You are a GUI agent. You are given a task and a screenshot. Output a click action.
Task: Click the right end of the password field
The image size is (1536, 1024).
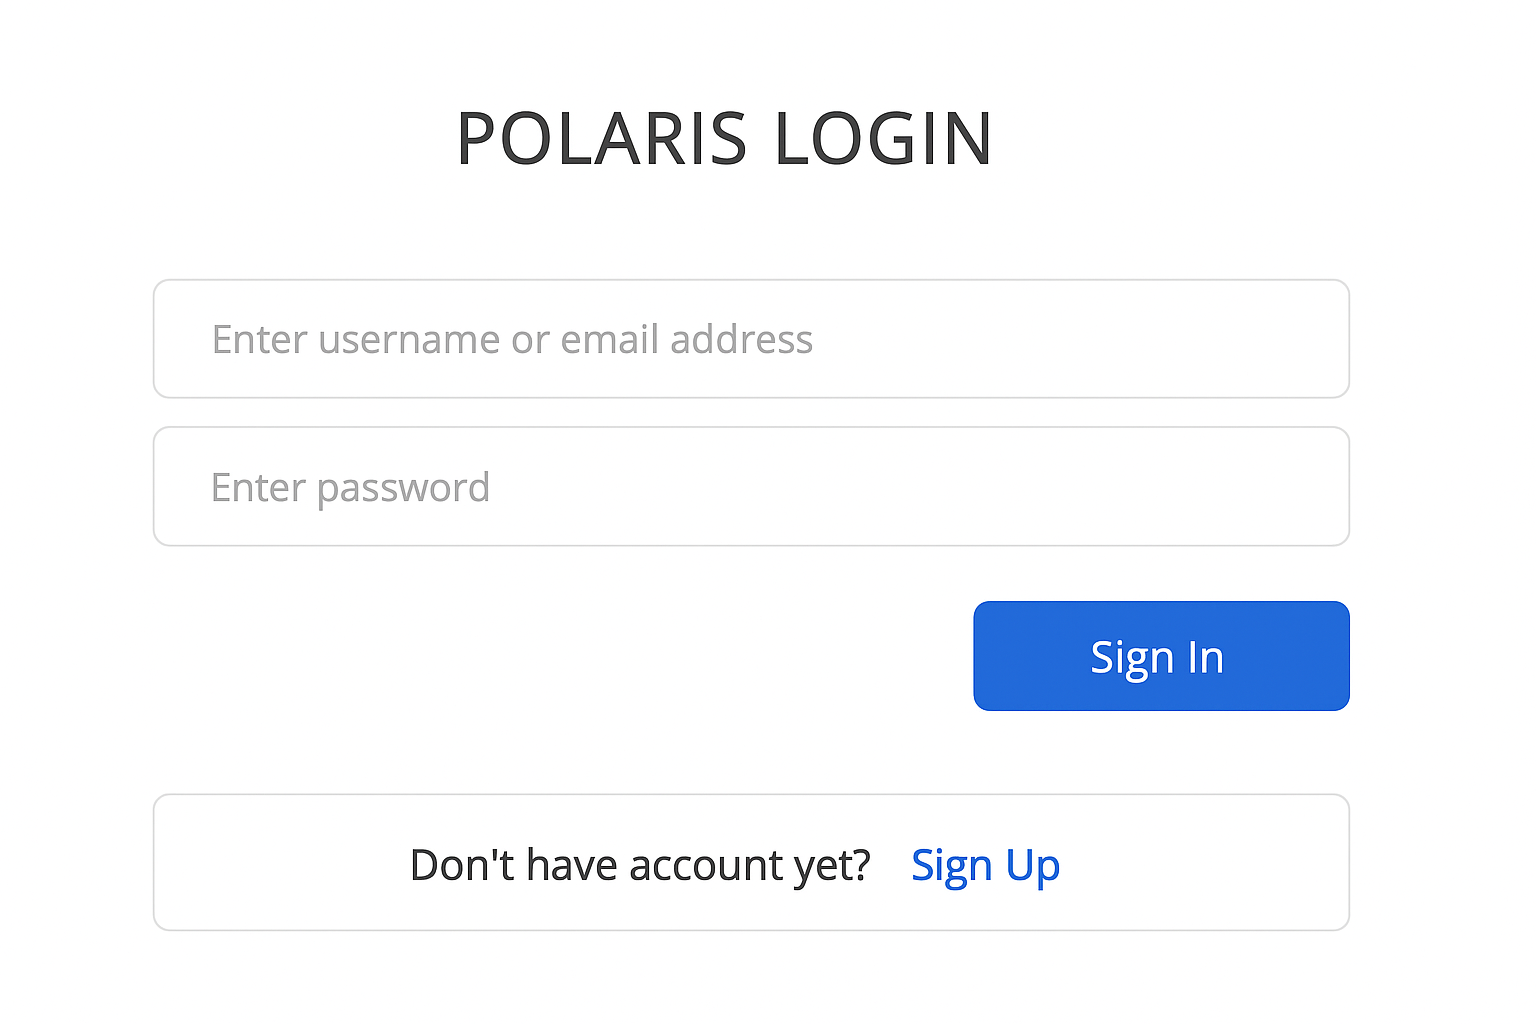[1300, 487]
